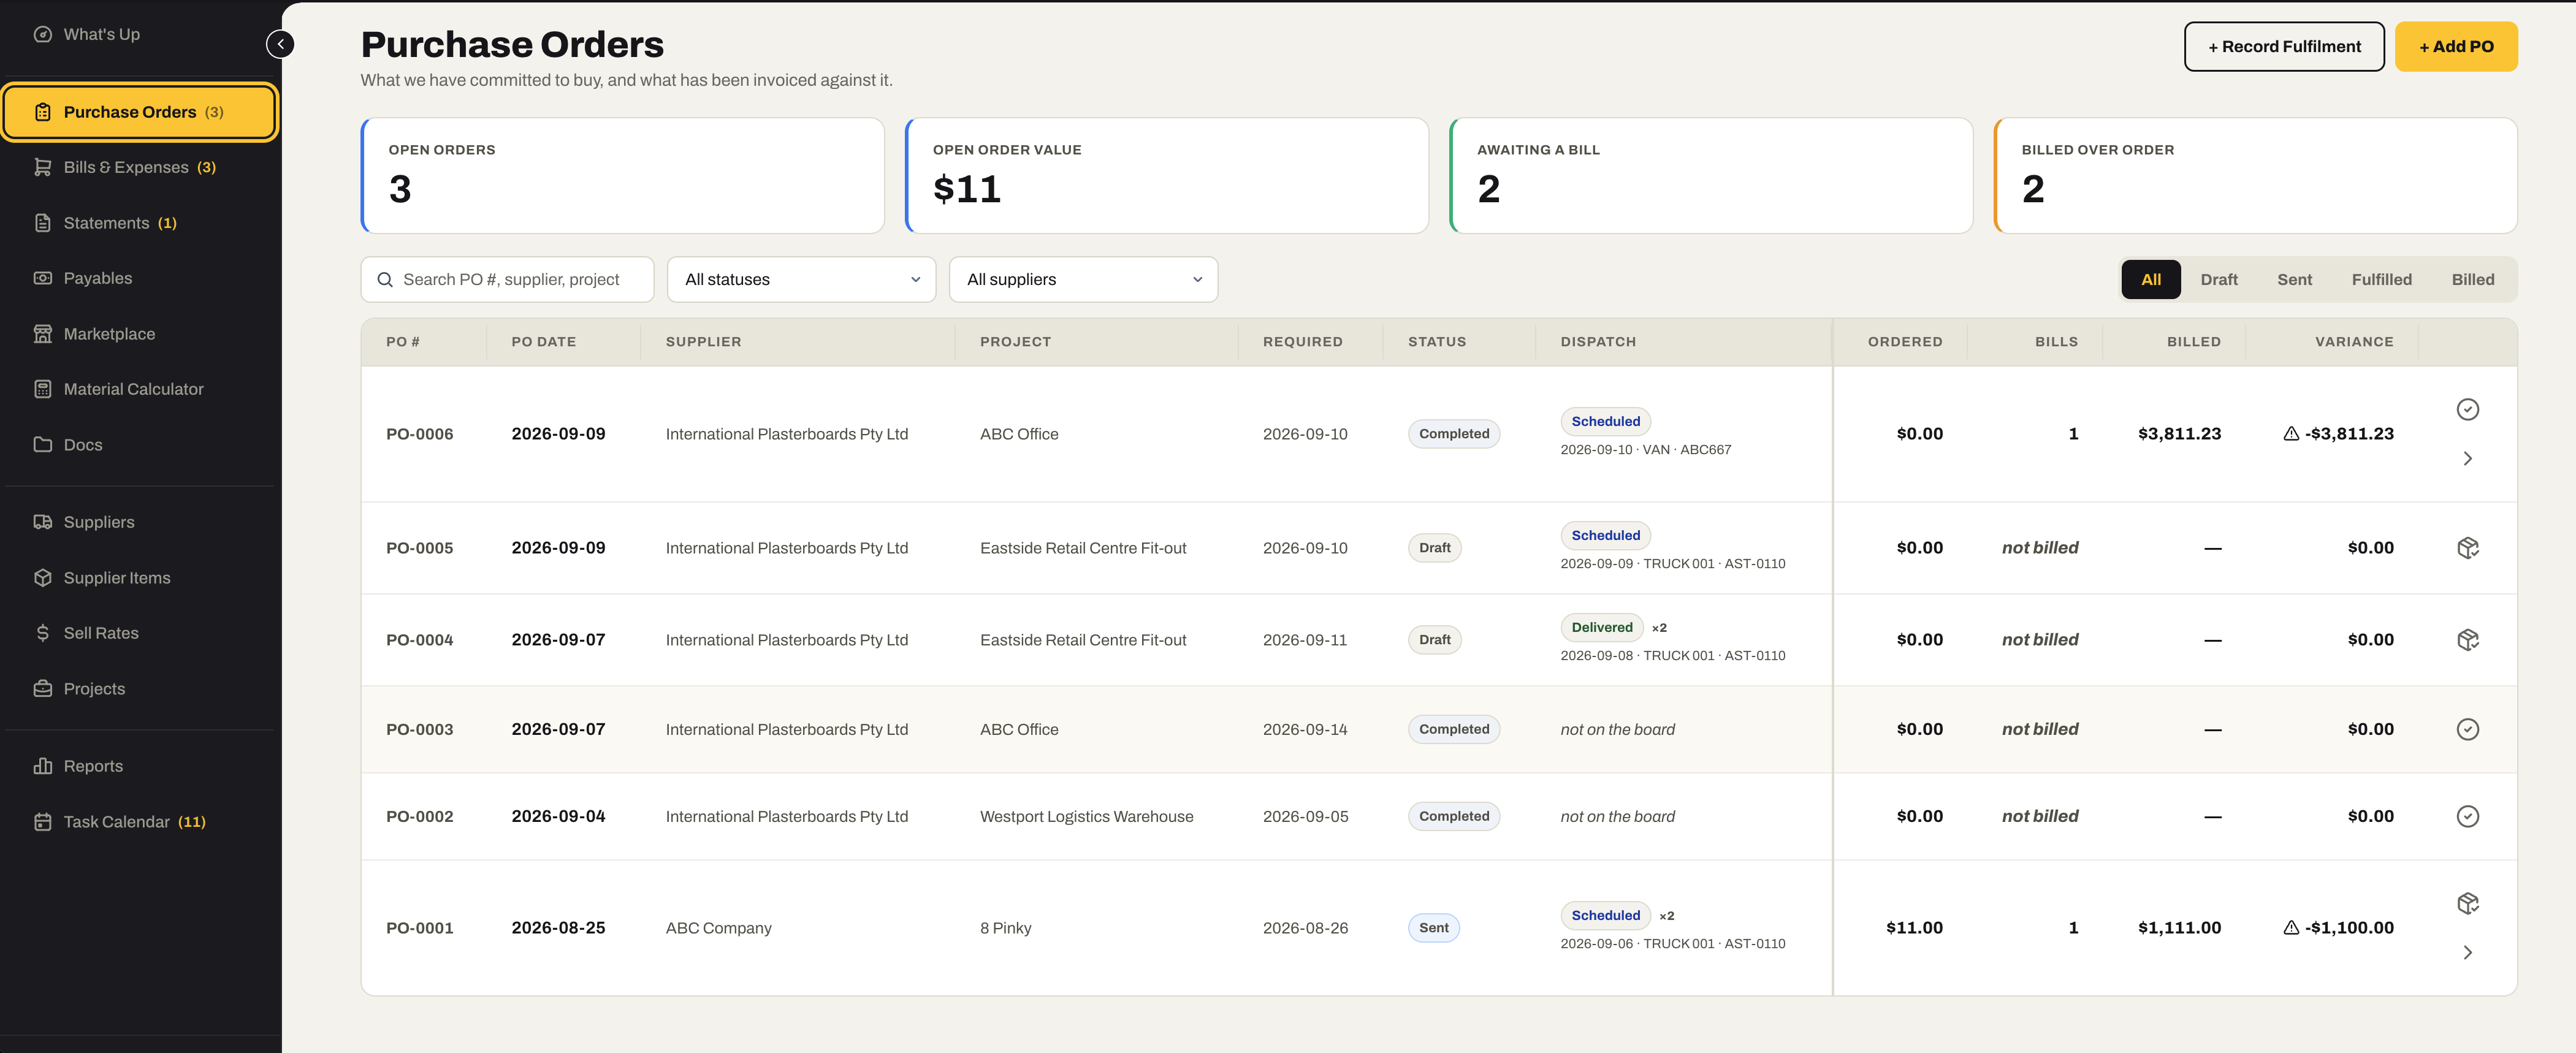Select the Sent filter tab

(2294, 280)
